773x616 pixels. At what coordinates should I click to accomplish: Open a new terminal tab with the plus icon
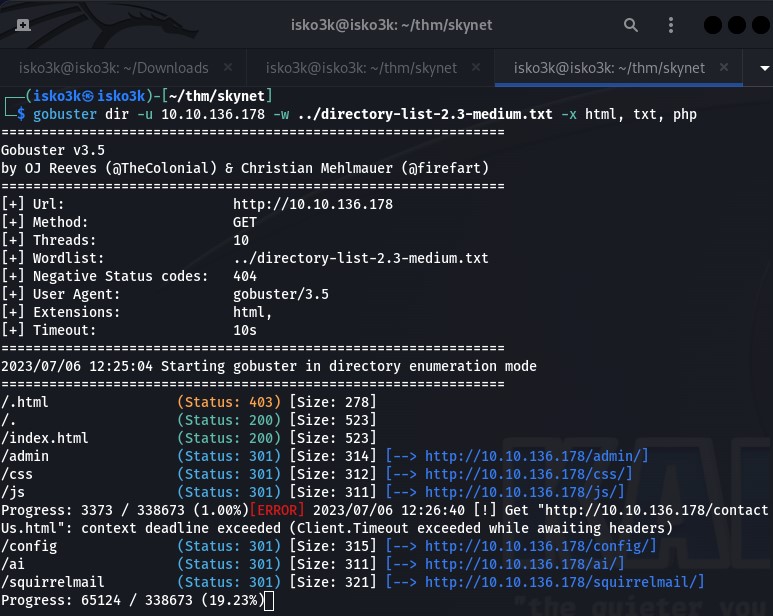(x=22, y=25)
